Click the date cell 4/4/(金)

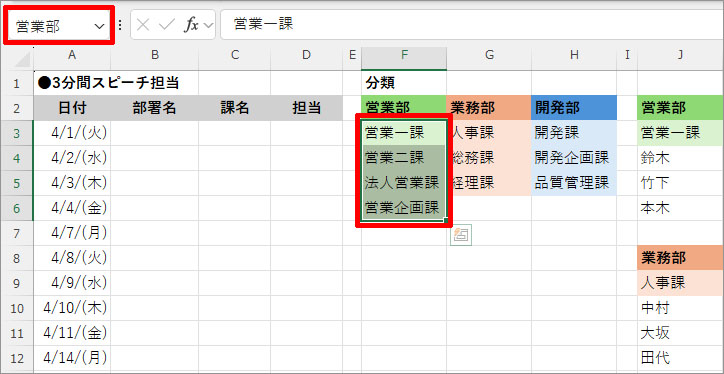72,208
